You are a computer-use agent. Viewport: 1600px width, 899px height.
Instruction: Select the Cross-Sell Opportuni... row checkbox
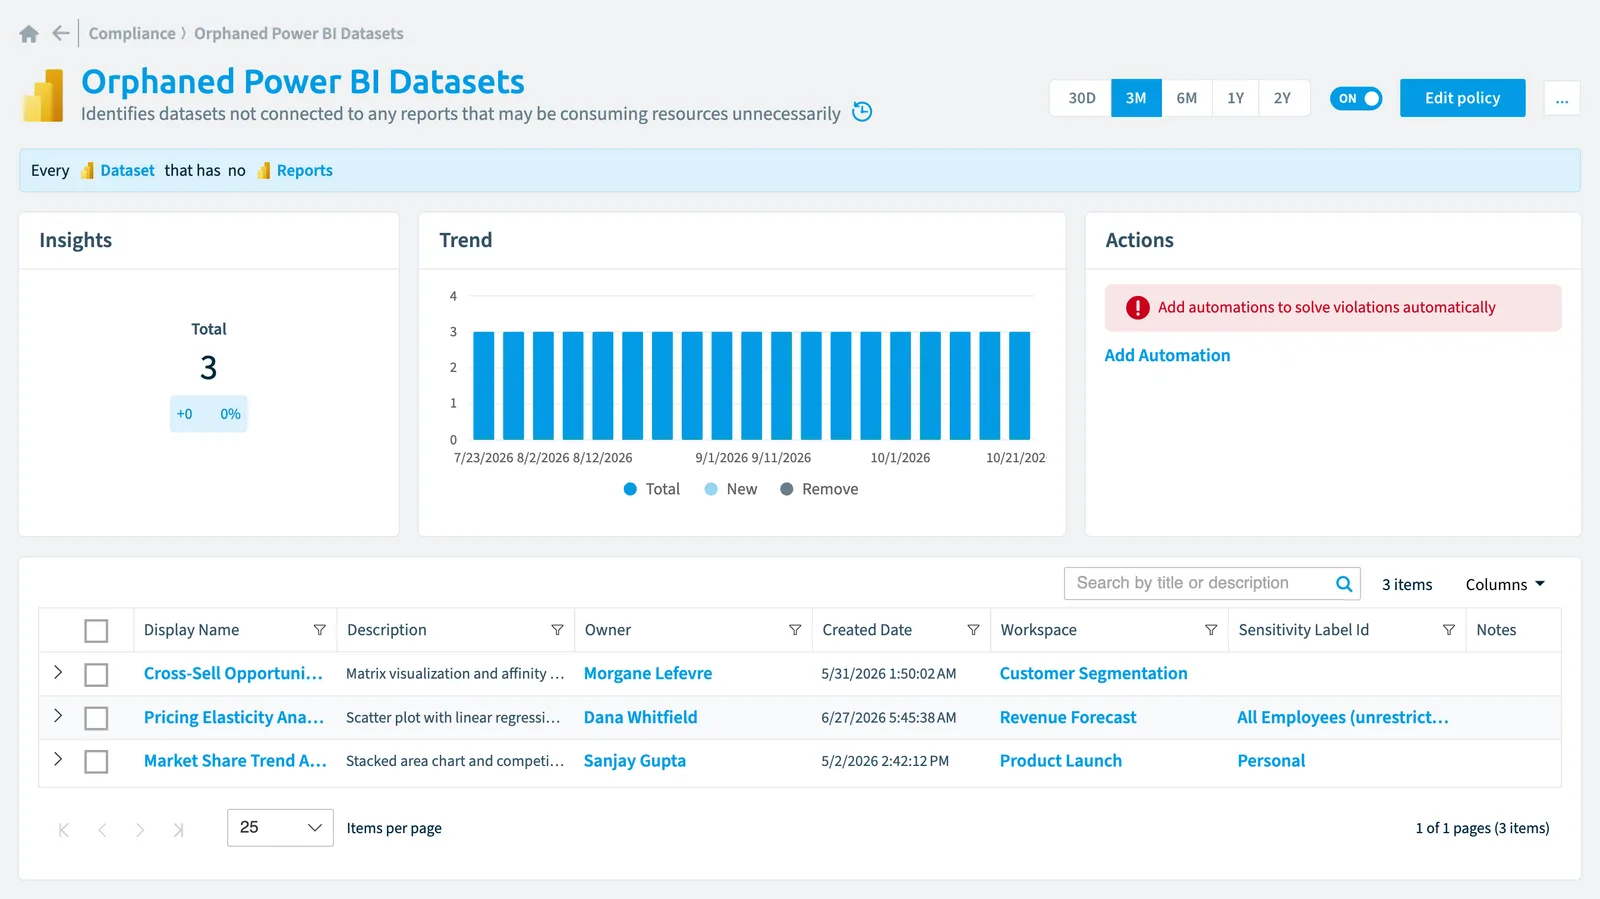(x=96, y=675)
